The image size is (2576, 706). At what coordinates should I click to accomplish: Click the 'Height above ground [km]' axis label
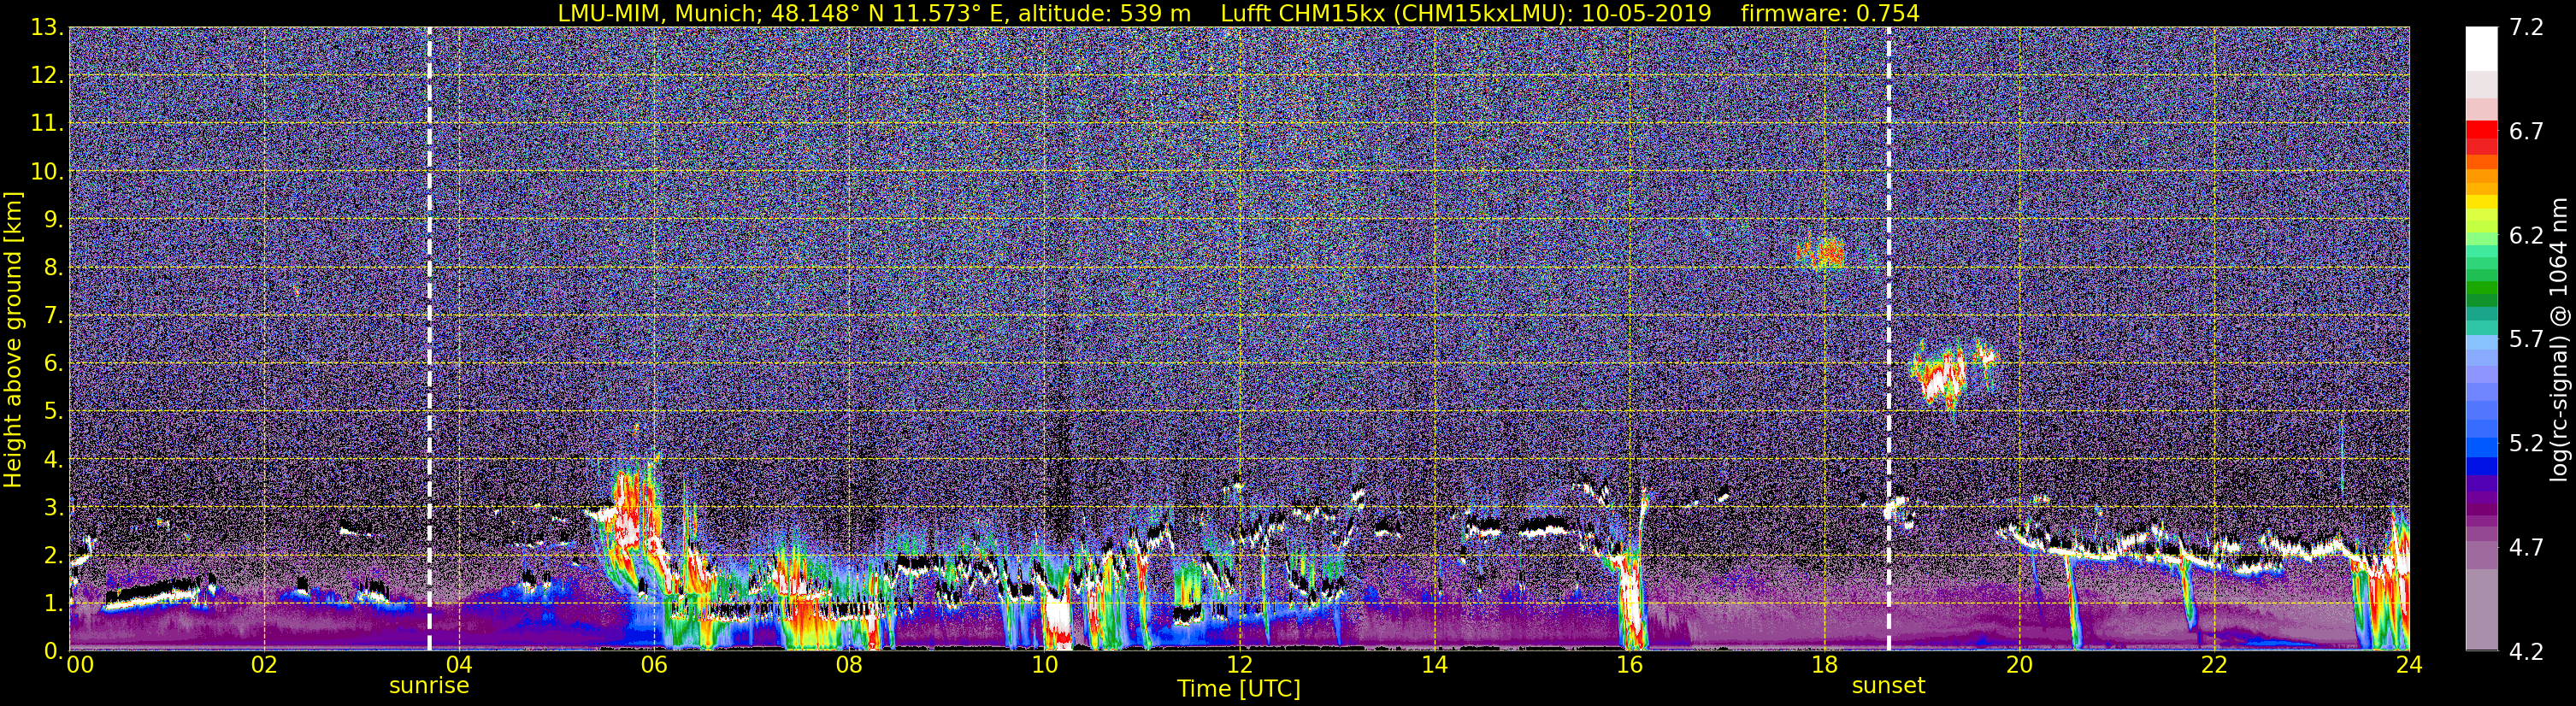click(x=13, y=339)
